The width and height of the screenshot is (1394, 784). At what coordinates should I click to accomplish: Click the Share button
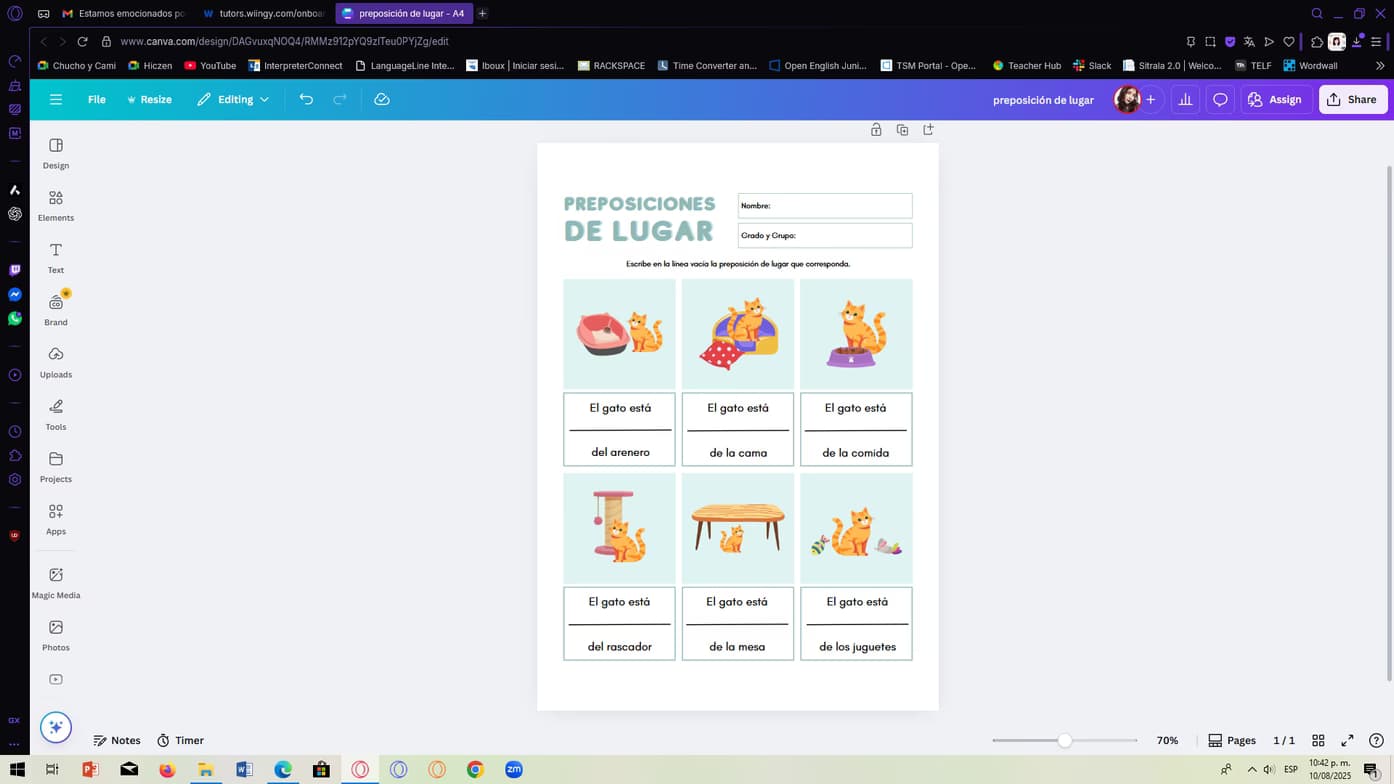click(1352, 99)
